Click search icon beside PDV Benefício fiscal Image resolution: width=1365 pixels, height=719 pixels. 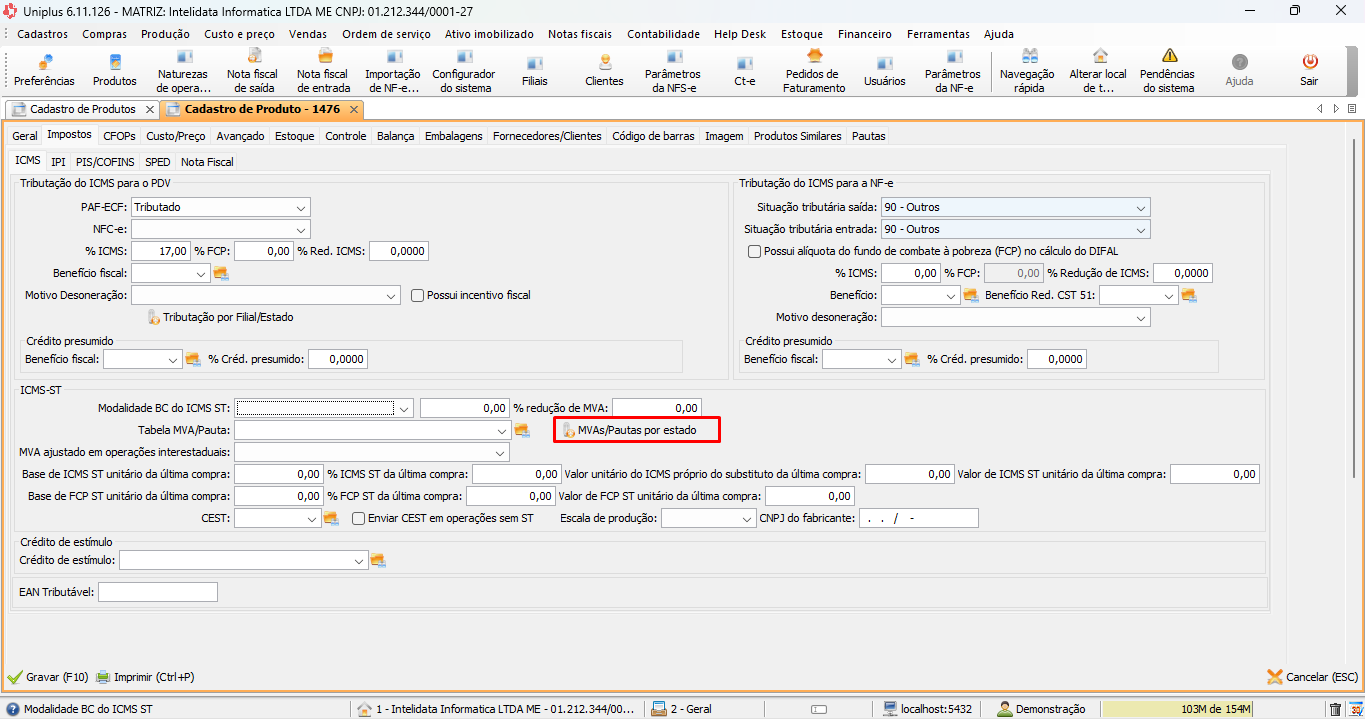(x=221, y=273)
